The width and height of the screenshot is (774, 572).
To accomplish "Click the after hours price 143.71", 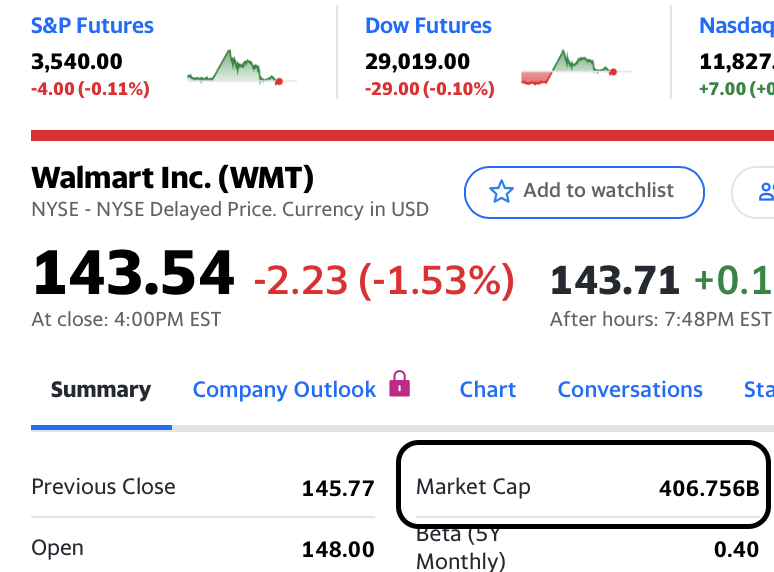I will [x=615, y=280].
